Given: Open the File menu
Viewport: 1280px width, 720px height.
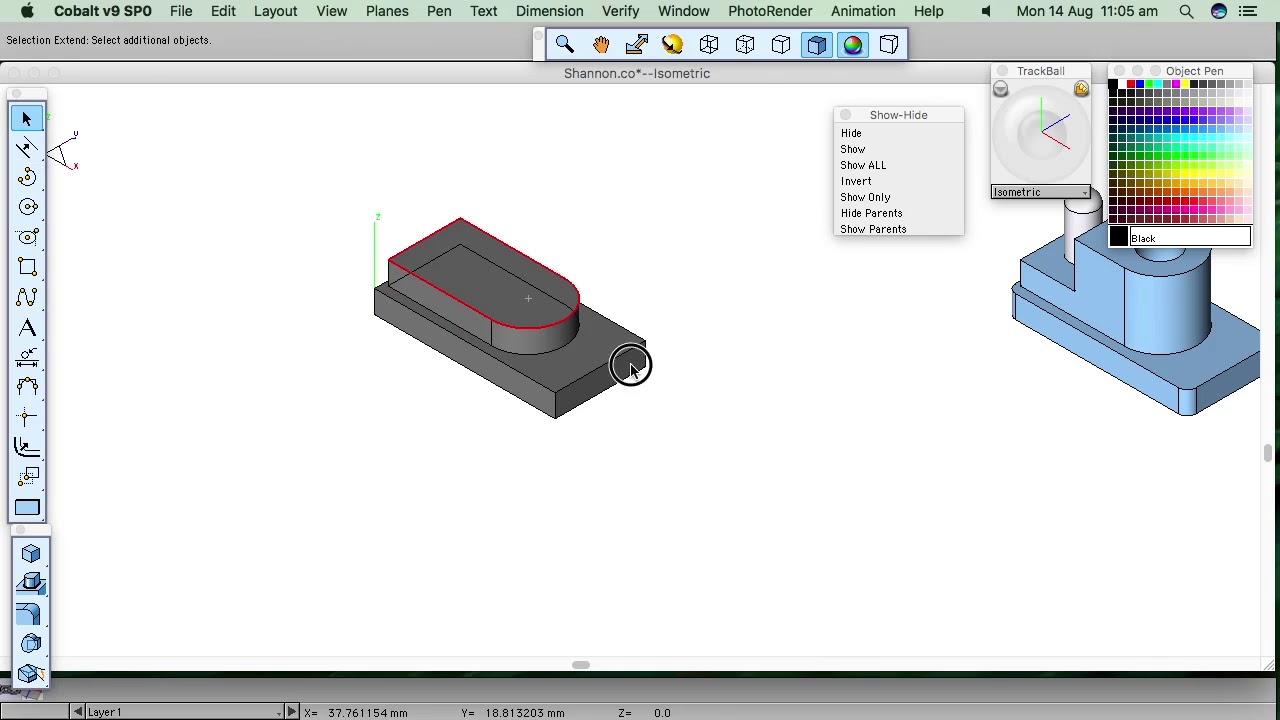Looking at the screenshot, I should (181, 11).
